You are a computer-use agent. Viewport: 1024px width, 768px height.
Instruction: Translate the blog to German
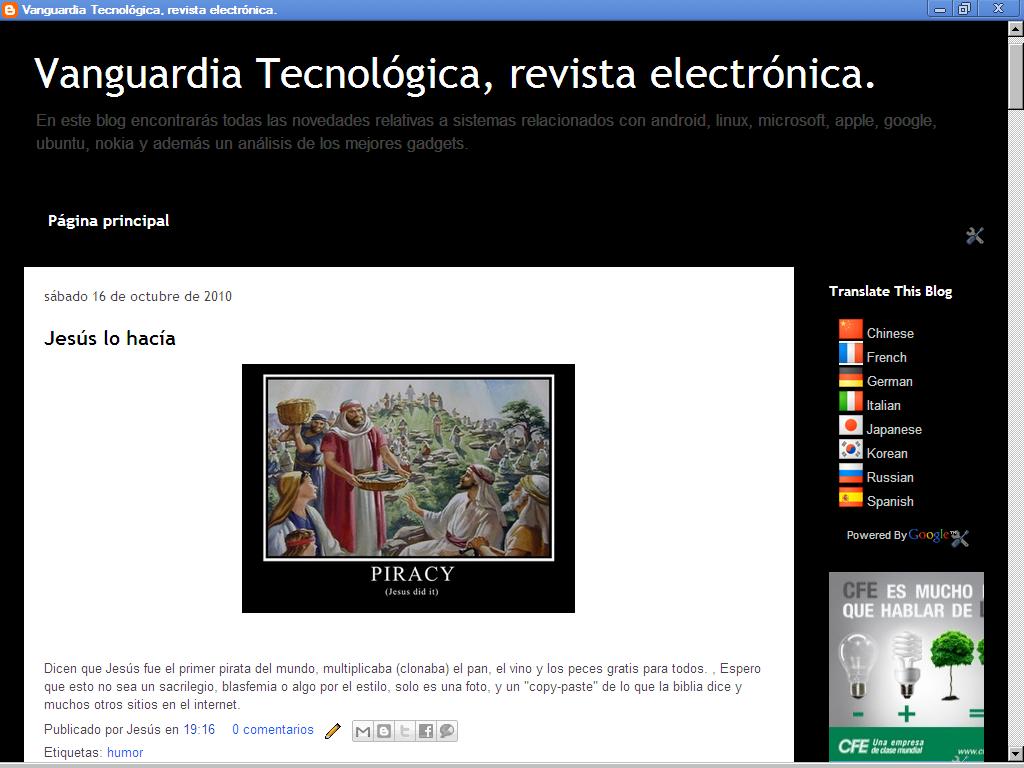tap(889, 381)
